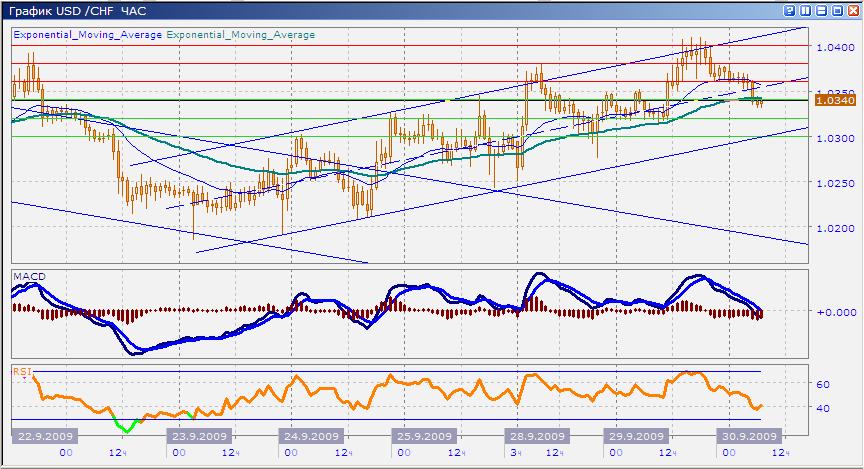Screen dimensions: 864x469
Task: Click the MACD +0.000 zero level label
Action: pos(835,312)
